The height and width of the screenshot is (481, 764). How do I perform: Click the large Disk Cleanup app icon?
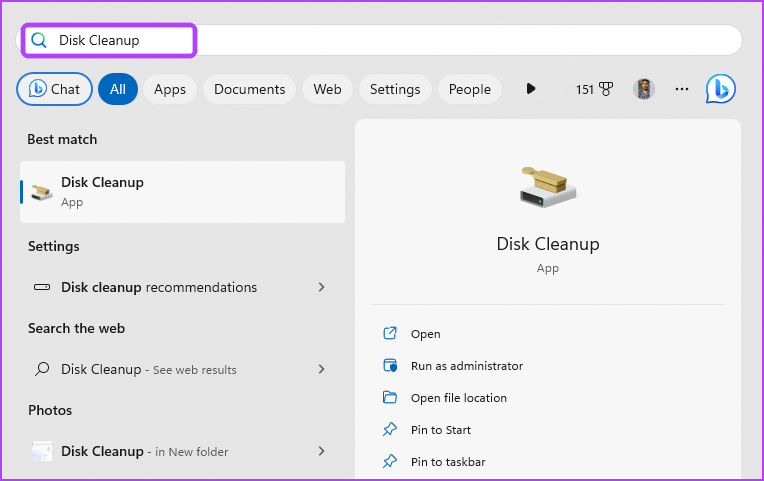[548, 188]
